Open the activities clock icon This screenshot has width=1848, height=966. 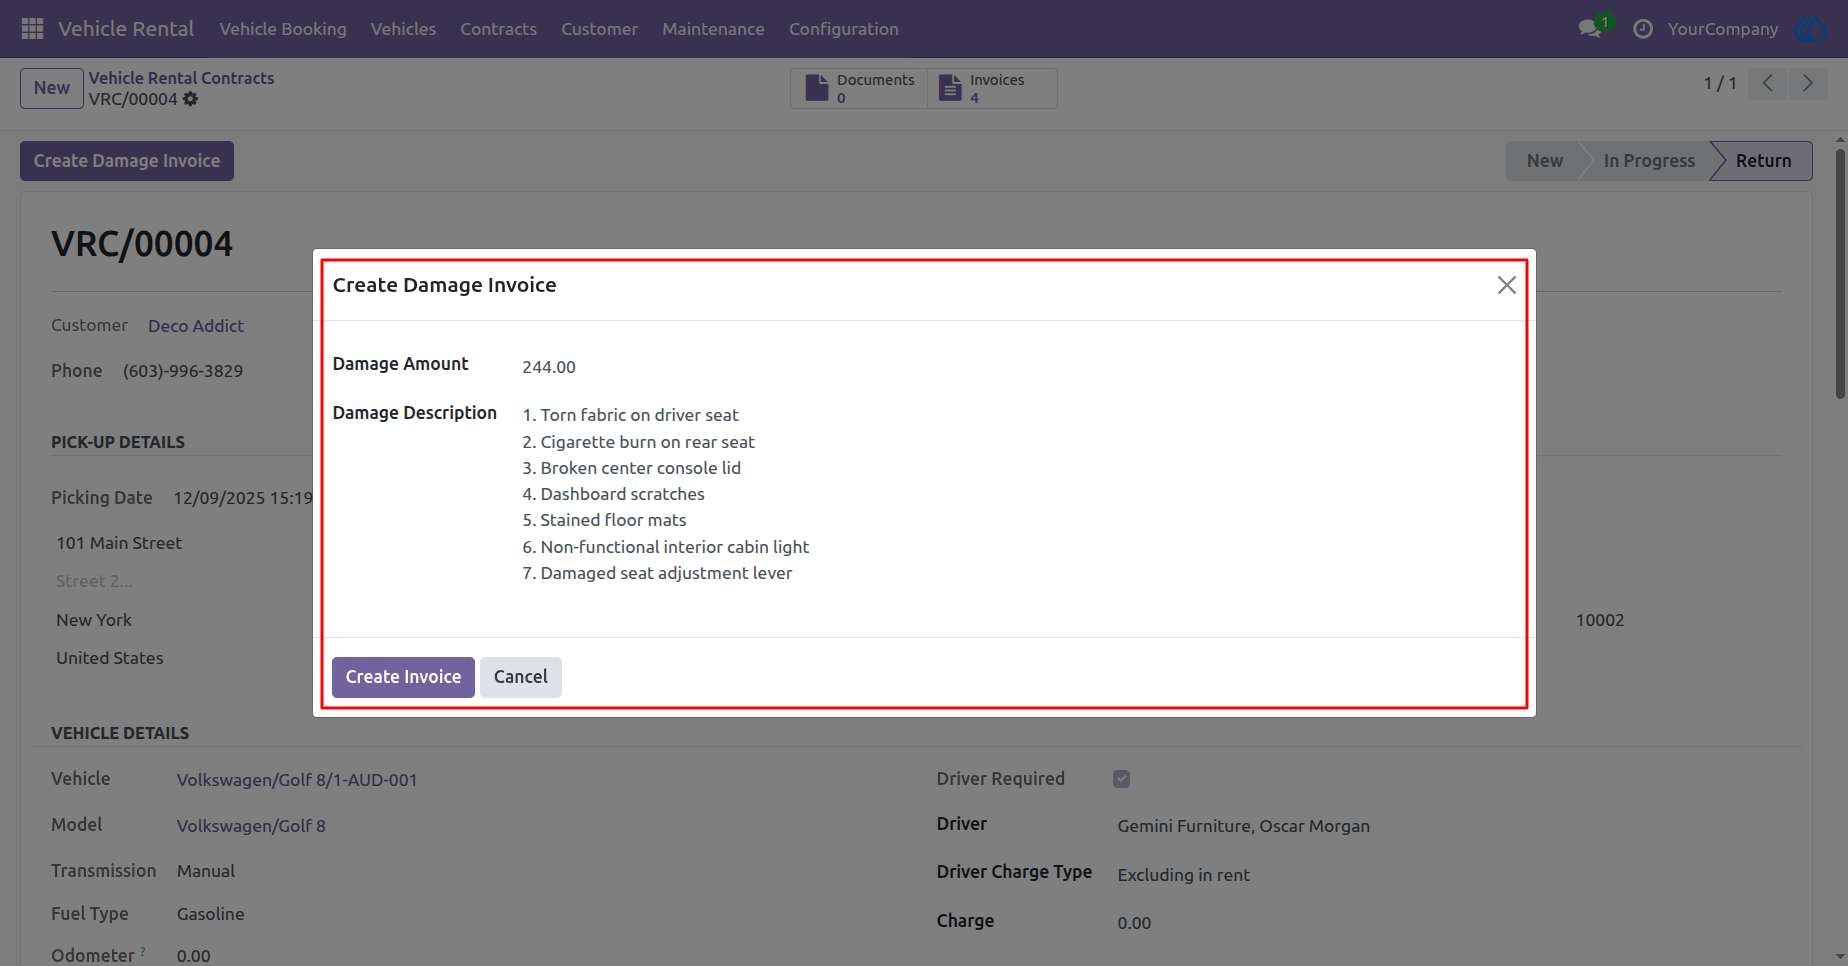(x=1643, y=29)
